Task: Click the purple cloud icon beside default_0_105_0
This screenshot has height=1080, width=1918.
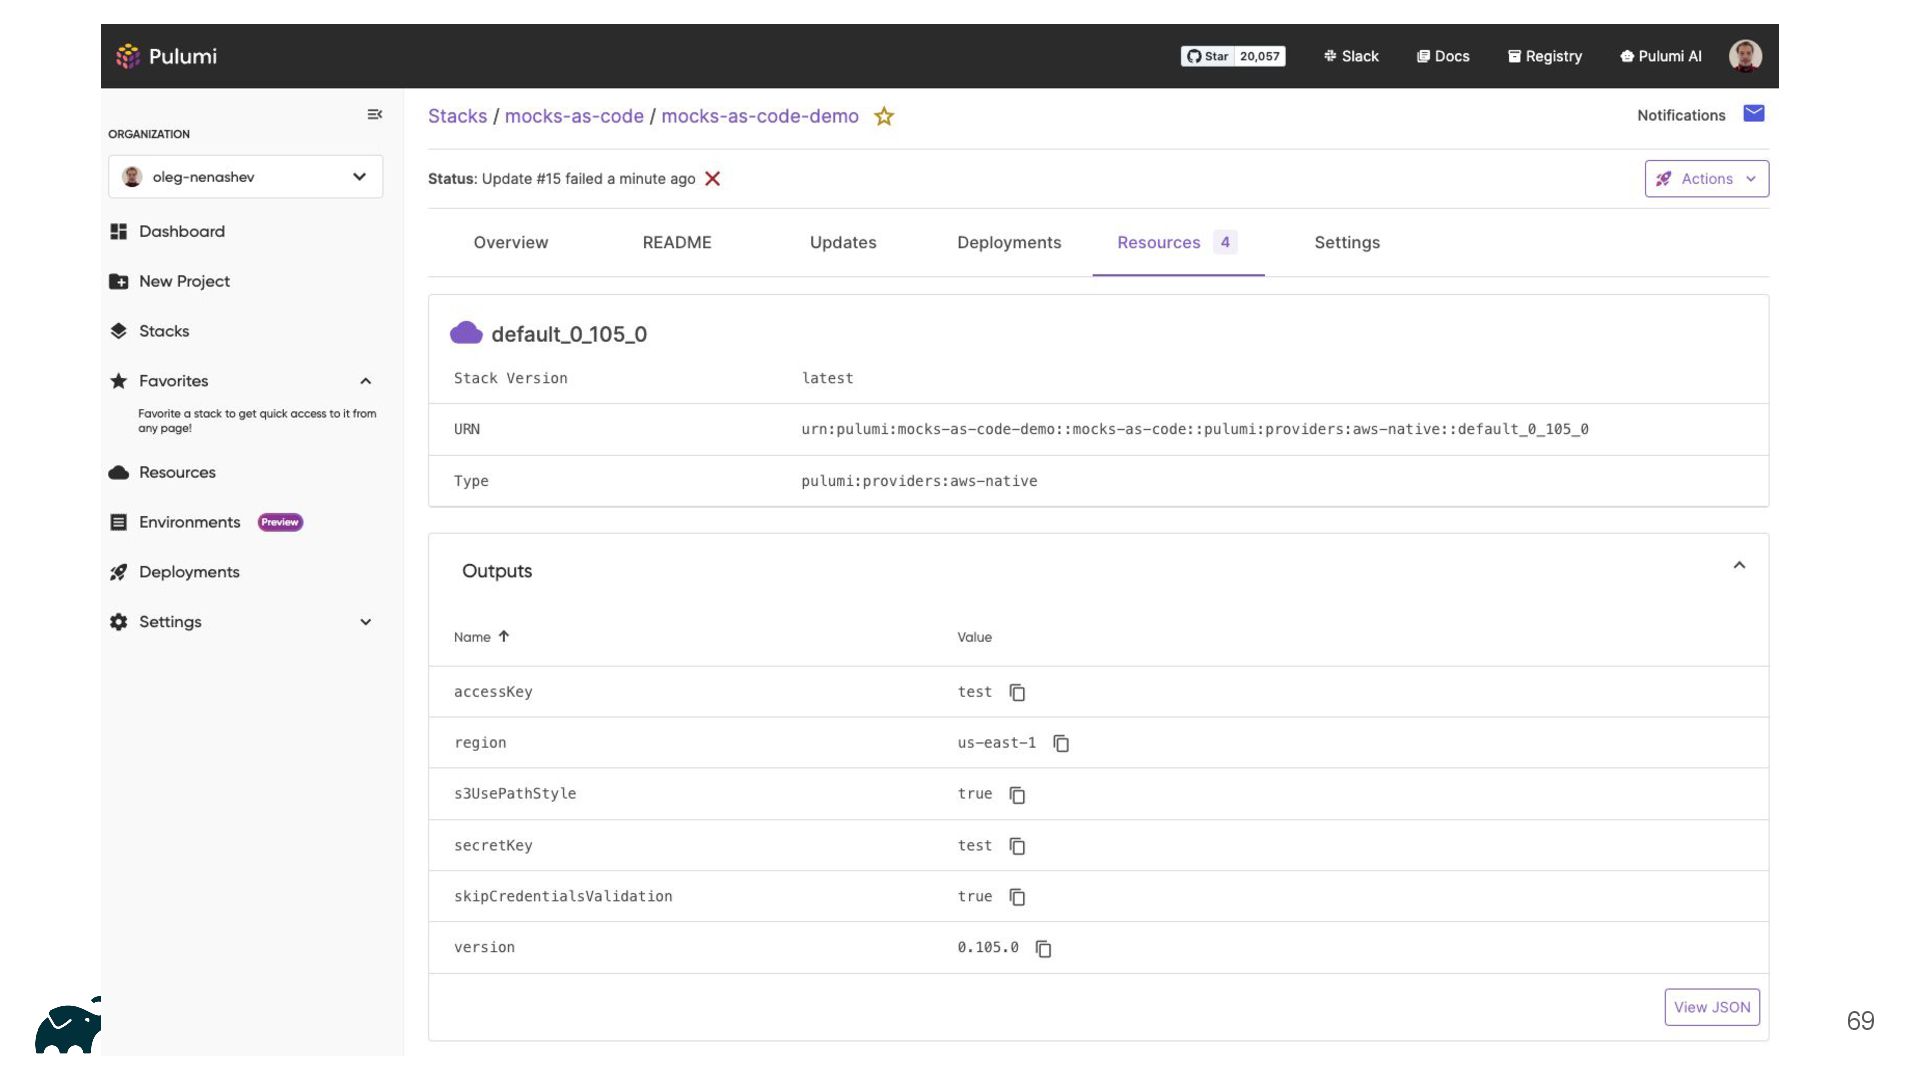Action: click(x=466, y=333)
